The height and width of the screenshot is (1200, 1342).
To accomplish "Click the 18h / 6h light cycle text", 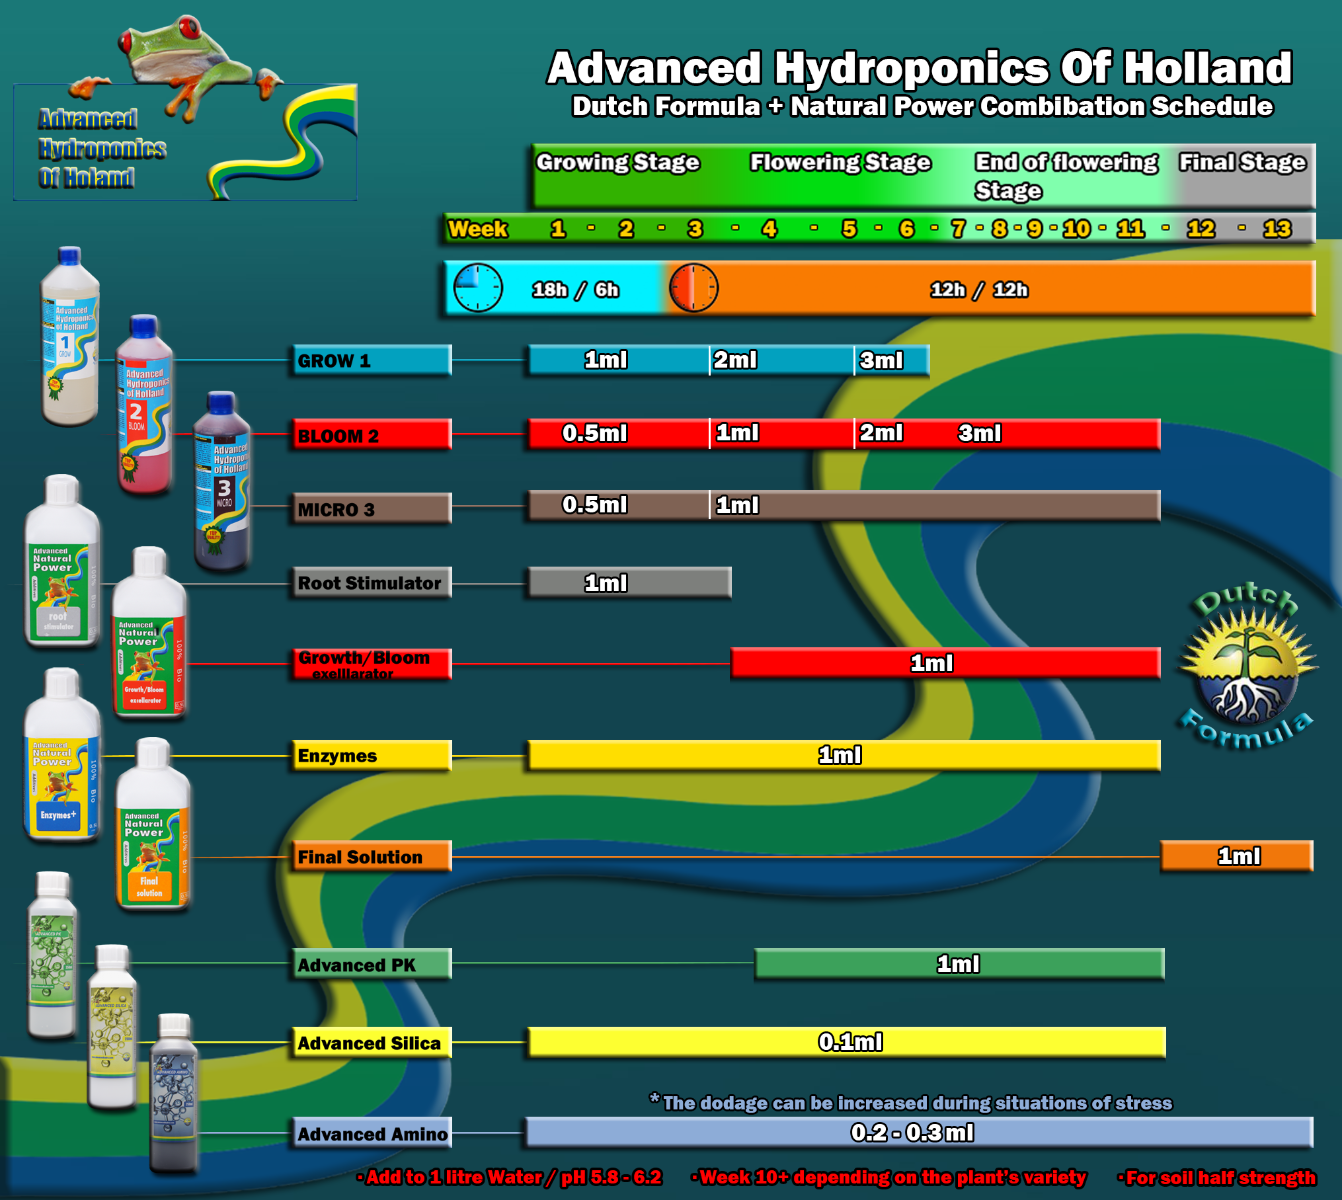I will pyautogui.click(x=575, y=290).
